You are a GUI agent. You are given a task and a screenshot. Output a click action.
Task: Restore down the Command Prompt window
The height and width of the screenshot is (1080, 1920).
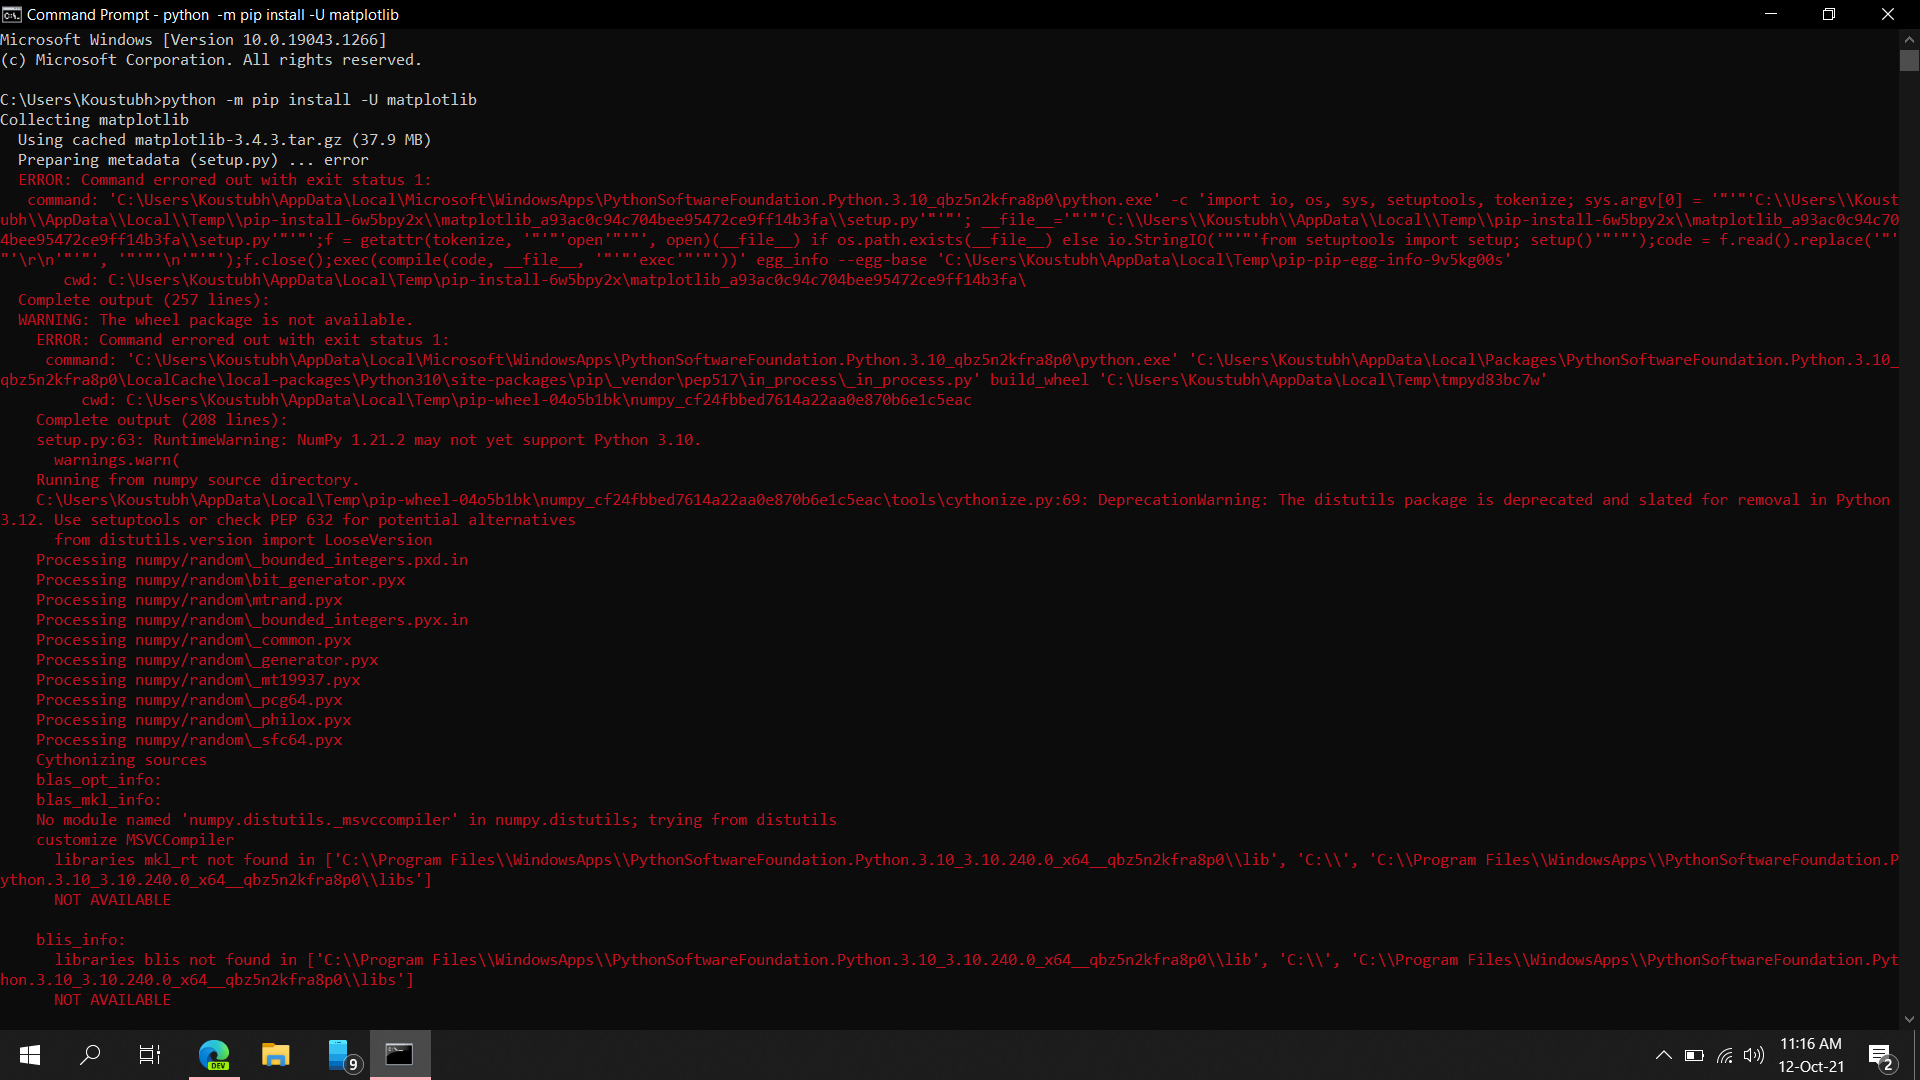coord(1829,14)
